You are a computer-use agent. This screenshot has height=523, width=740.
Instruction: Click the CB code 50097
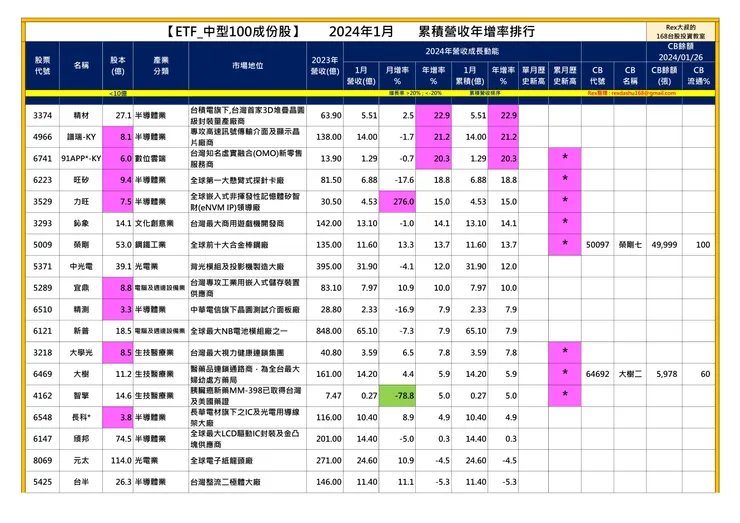click(x=597, y=245)
